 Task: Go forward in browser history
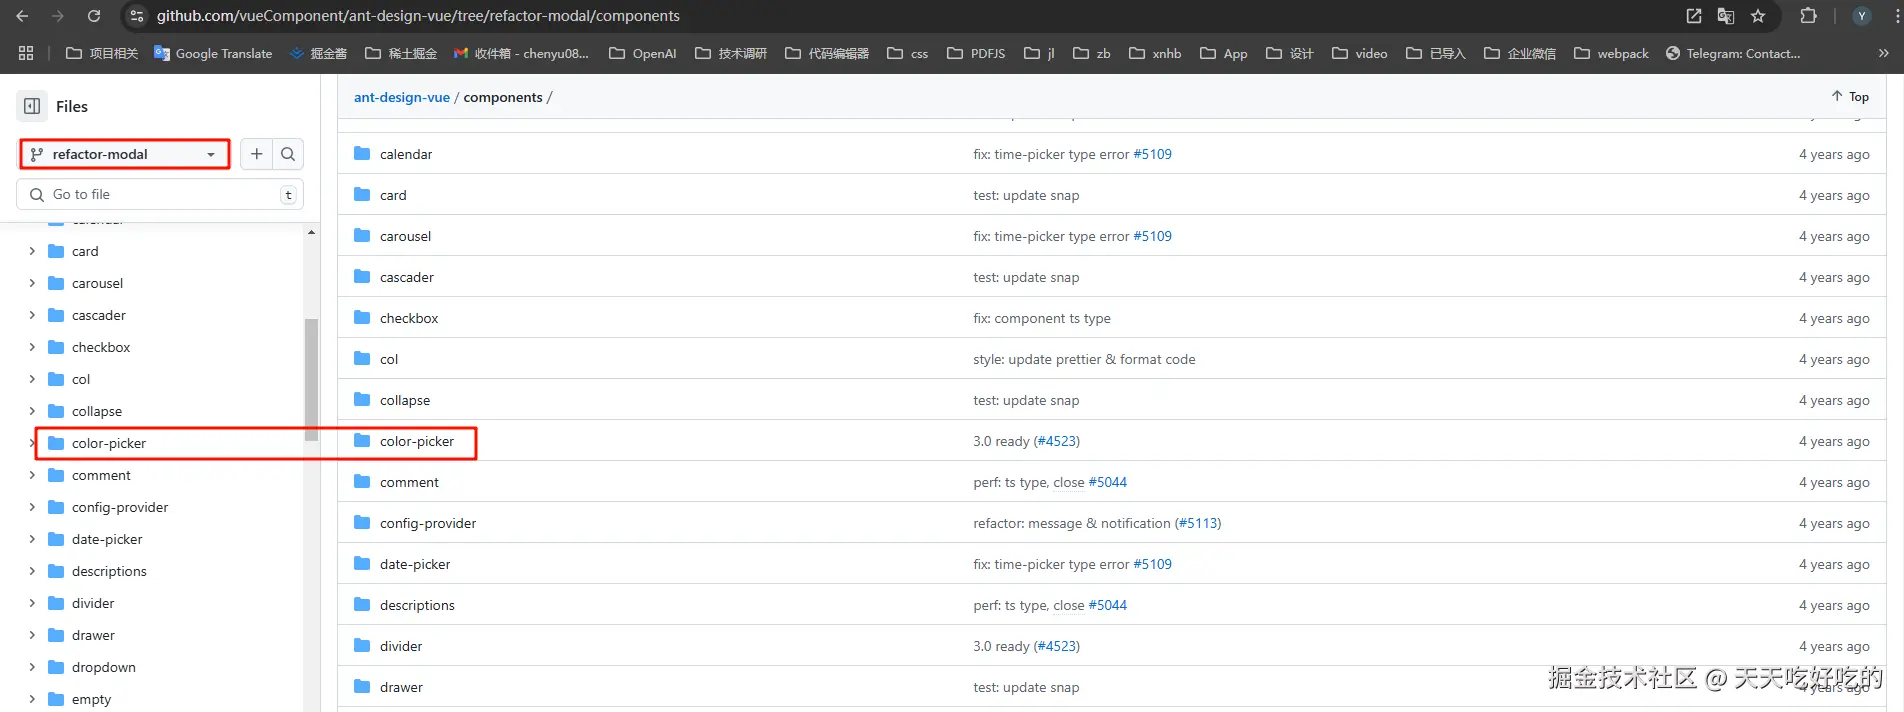click(x=58, y=16)
